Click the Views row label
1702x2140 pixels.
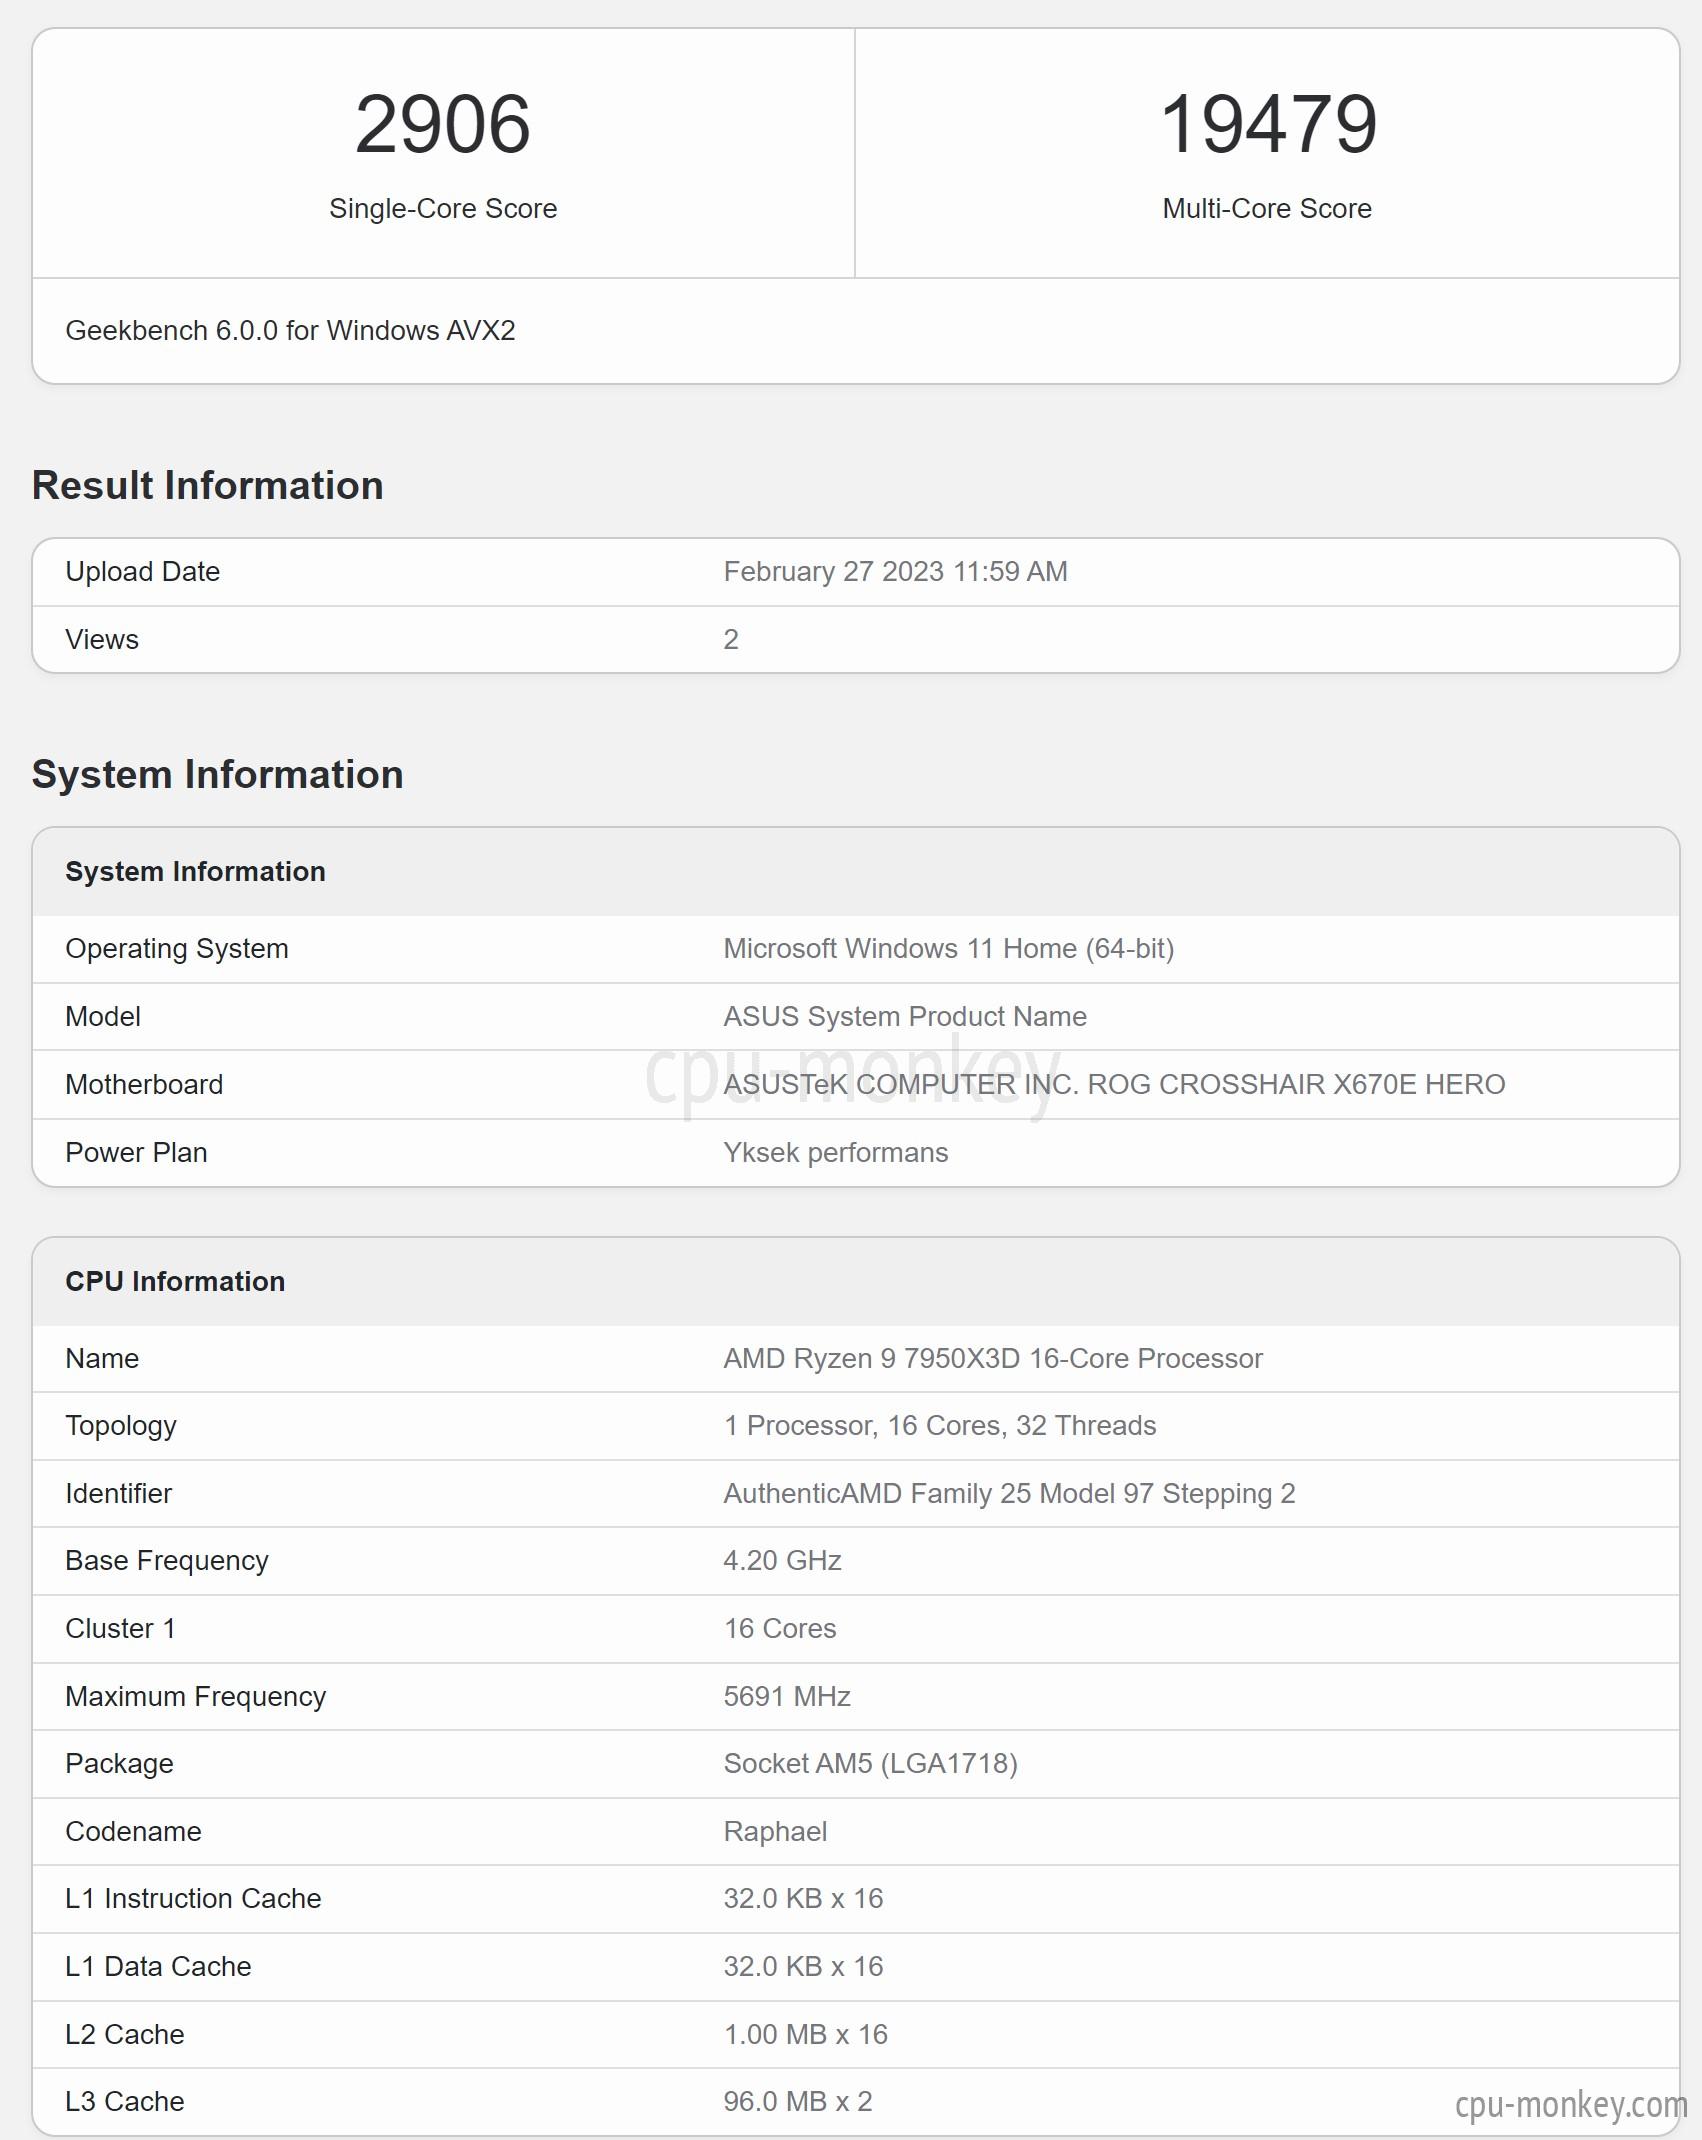pyautogui.click(x=102, y=639)
